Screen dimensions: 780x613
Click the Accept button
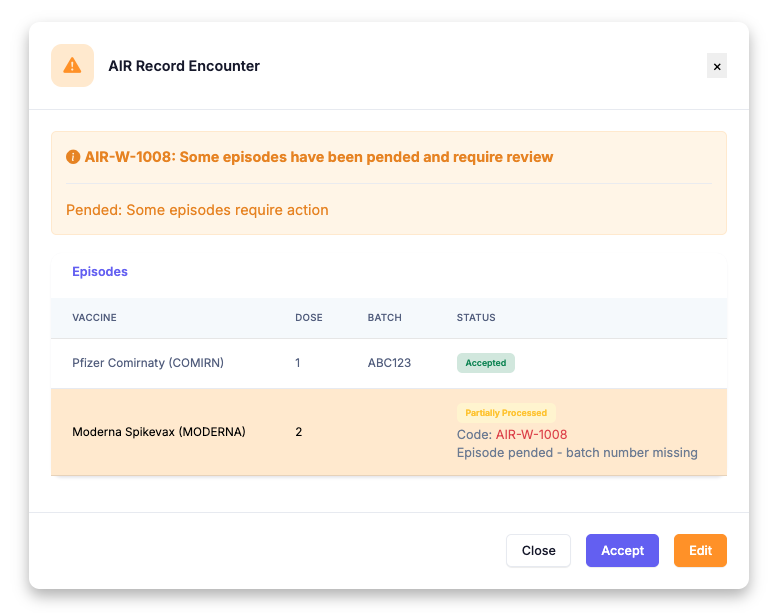pos(622,550)
